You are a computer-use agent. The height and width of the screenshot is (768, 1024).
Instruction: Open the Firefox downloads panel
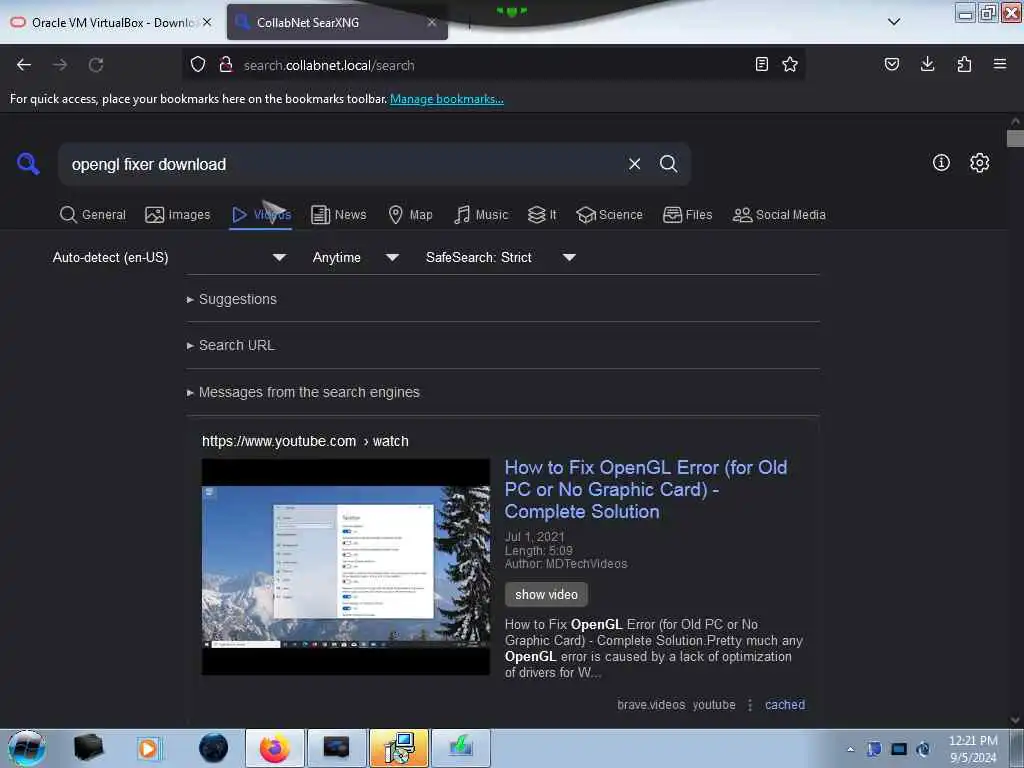[927, 64]
